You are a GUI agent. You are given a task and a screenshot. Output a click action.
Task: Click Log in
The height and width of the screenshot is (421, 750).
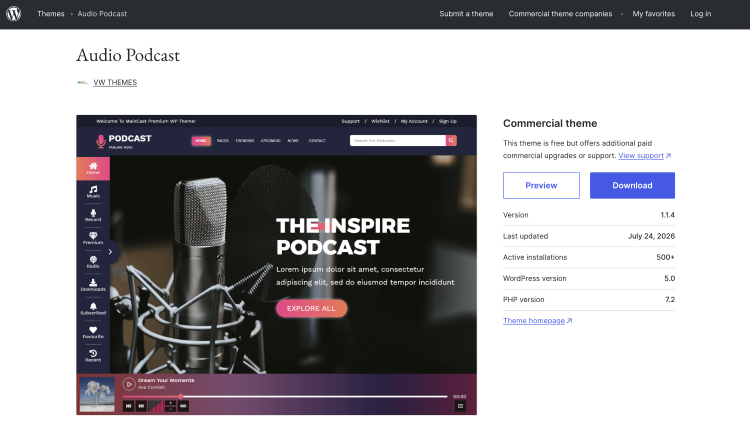point(700,14)
